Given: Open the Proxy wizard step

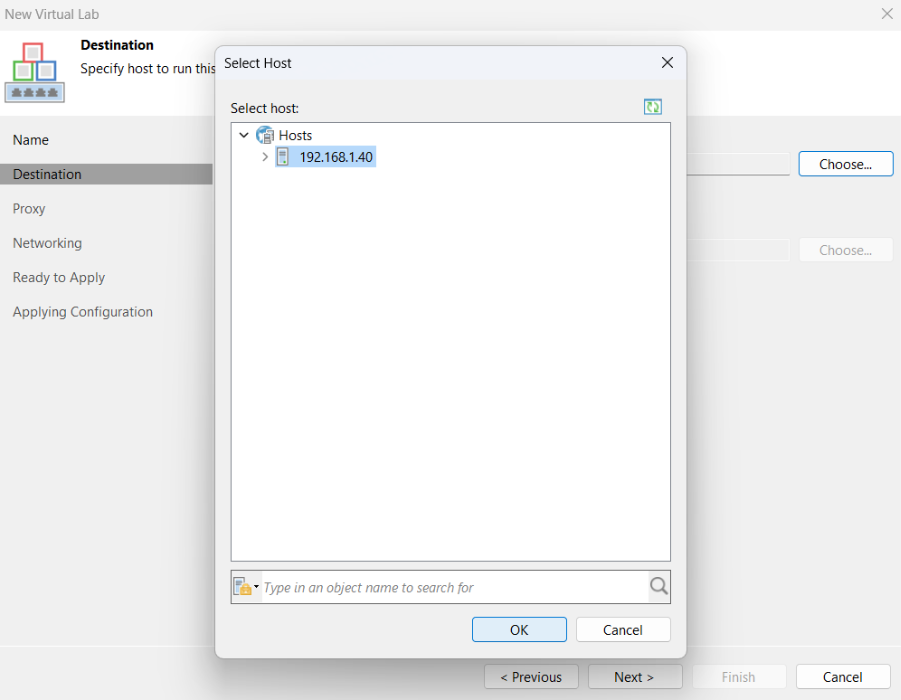Looking at the screenshot, I should (29, 209).
